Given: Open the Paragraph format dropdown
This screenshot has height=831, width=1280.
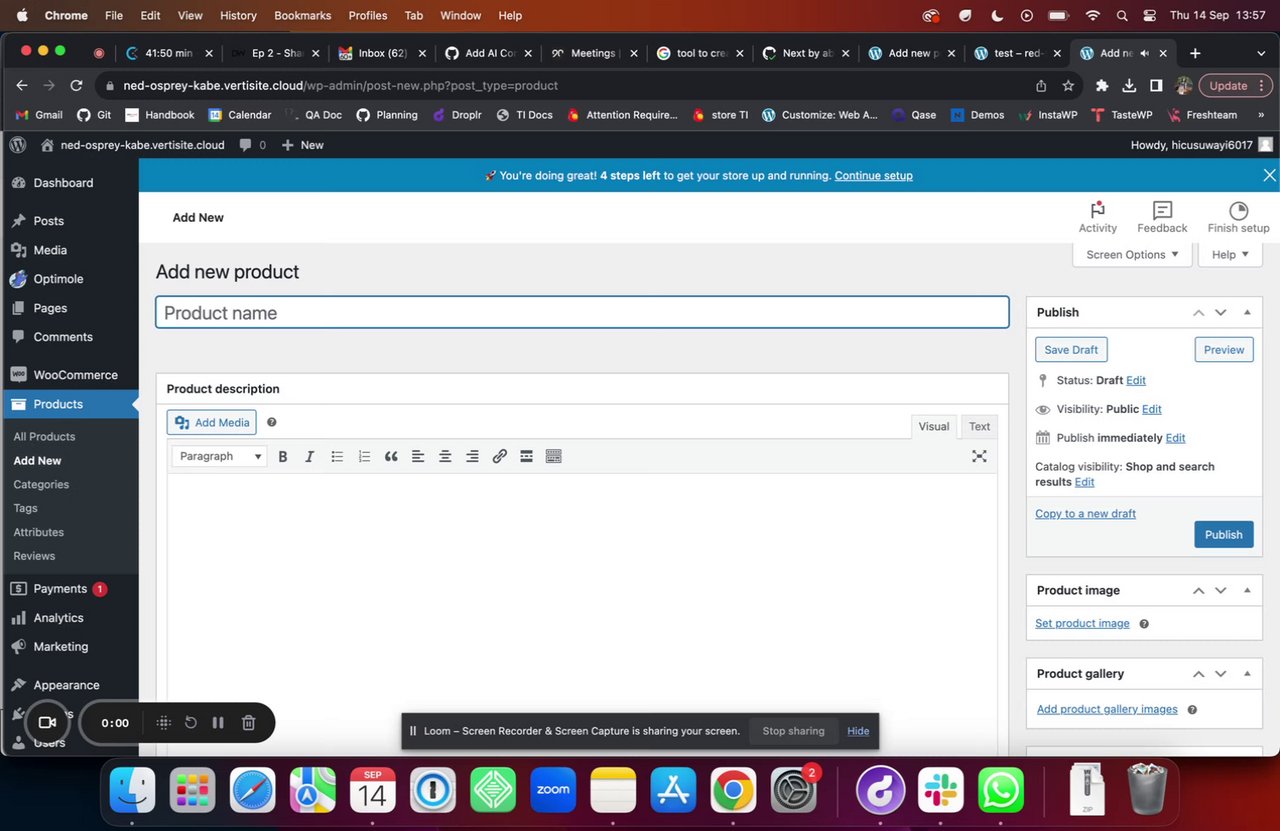Looking at the screenshot, I should [x=220, y=456].
